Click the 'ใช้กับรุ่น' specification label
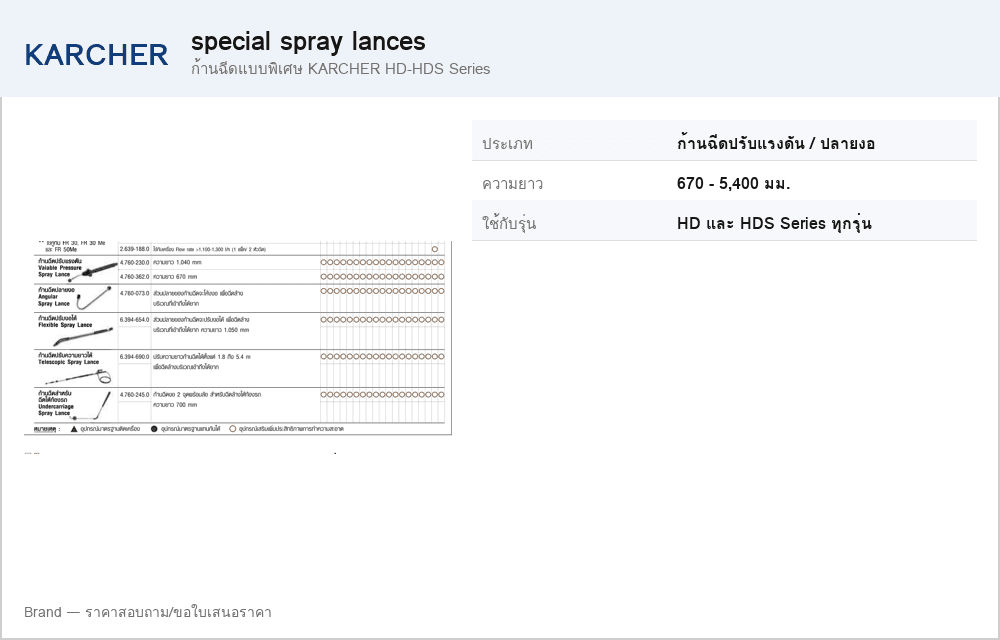The image size is (1000, 640). coord(509,223)
